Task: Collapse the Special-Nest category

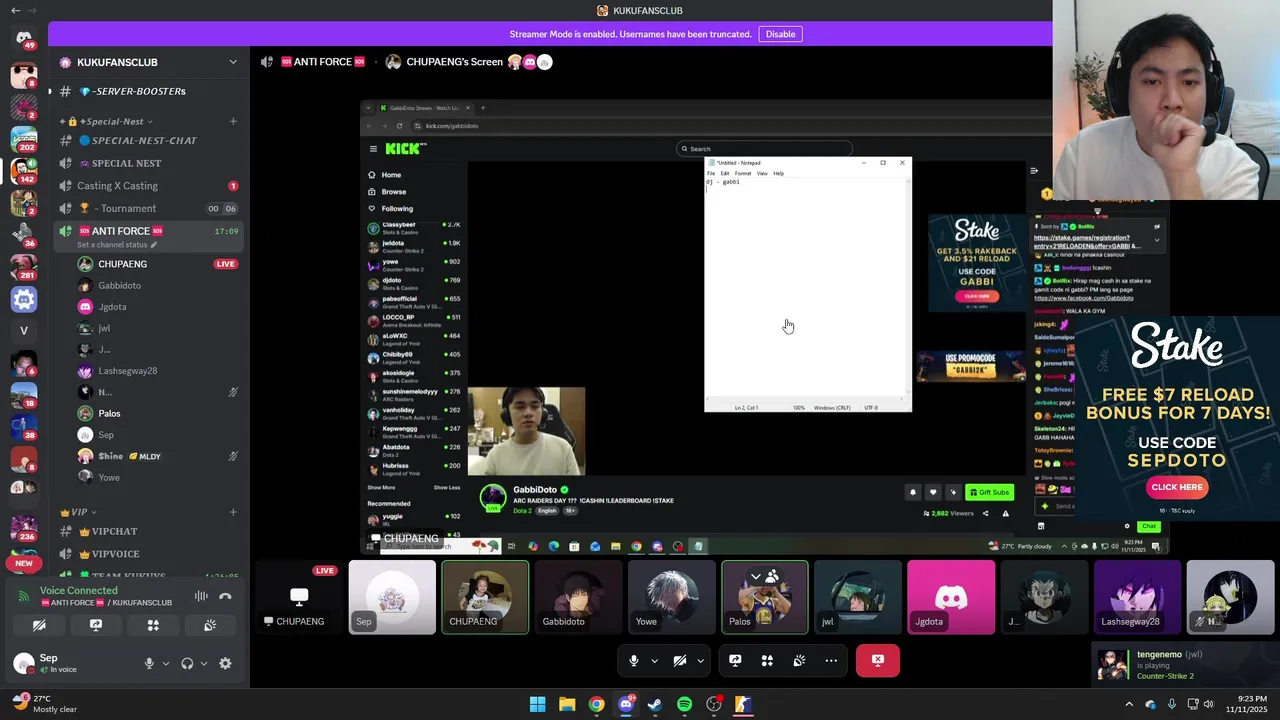Action: coord(112,121)
